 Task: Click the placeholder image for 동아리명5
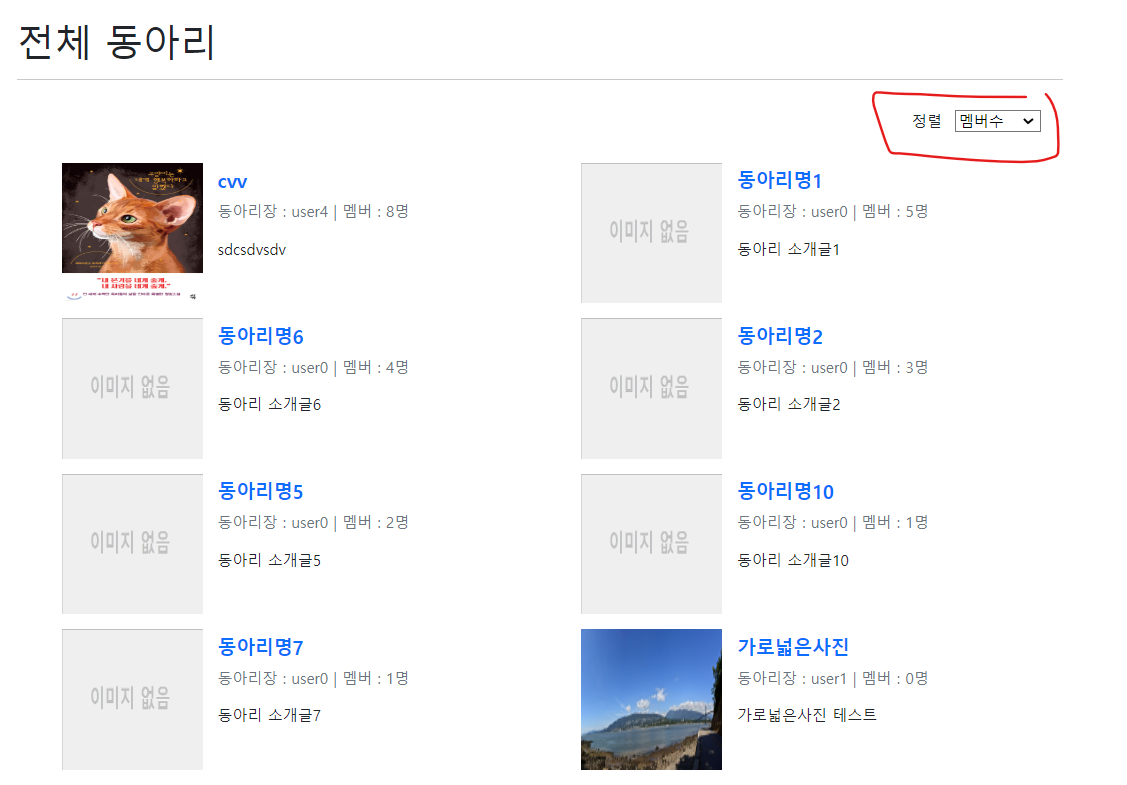pos(132,543)
